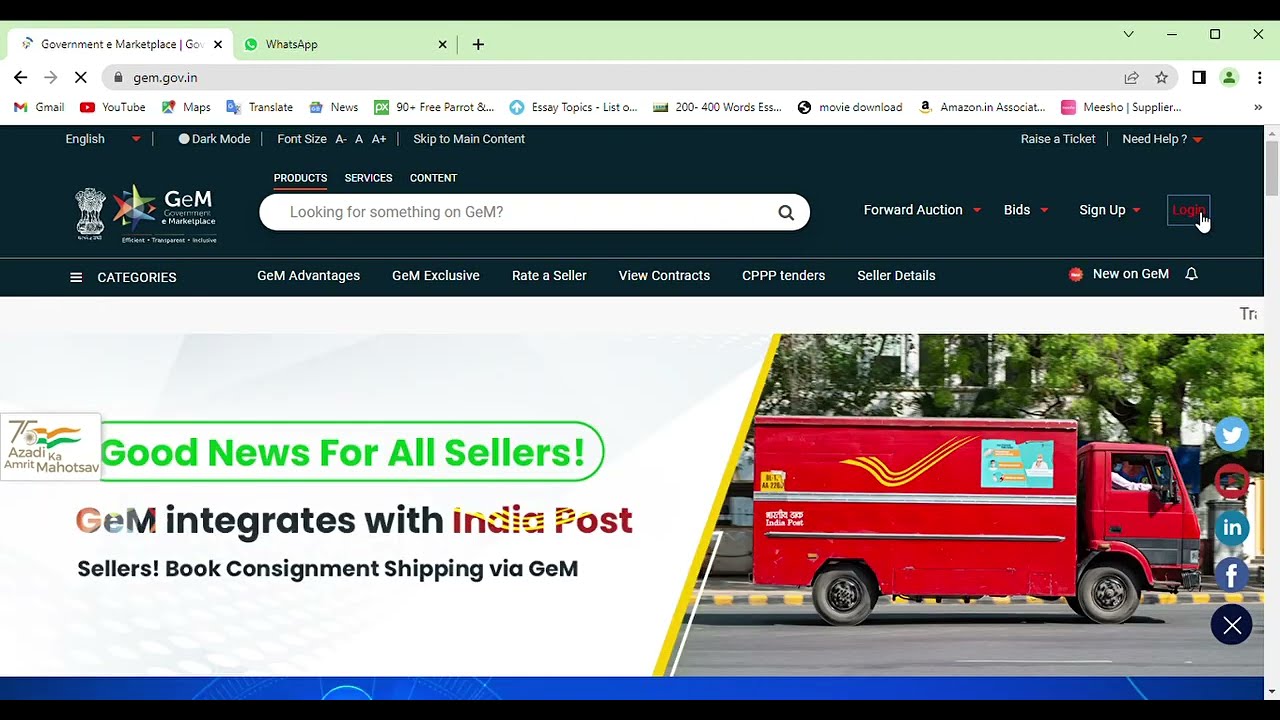This screenshot has width=1280, height=720.
Task: Open the CATEGORIES hamburger menu
Action: (x=123, y=277)
